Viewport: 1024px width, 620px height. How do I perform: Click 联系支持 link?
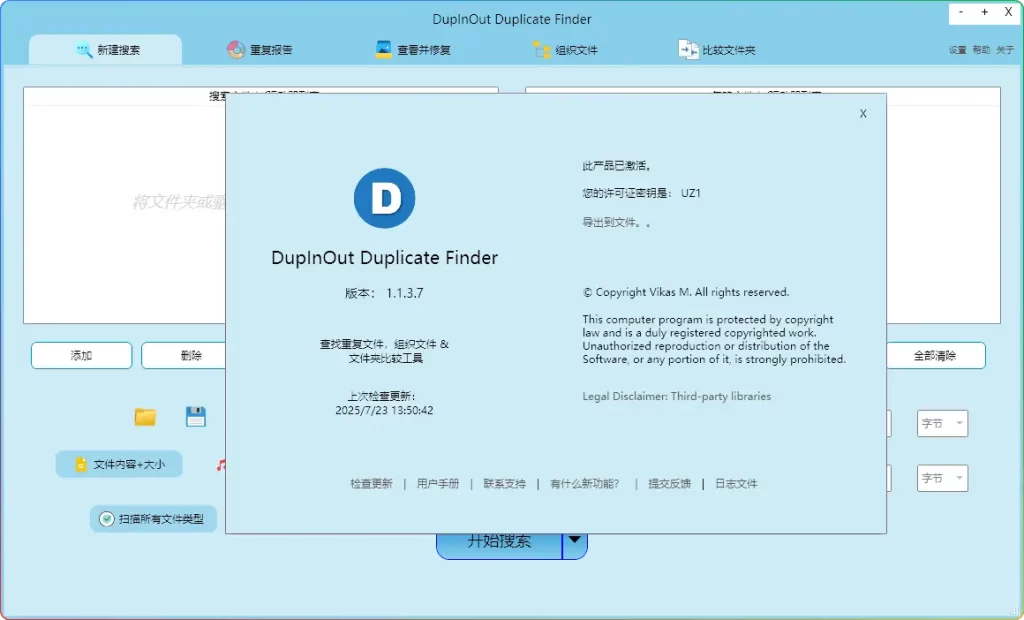504,483
